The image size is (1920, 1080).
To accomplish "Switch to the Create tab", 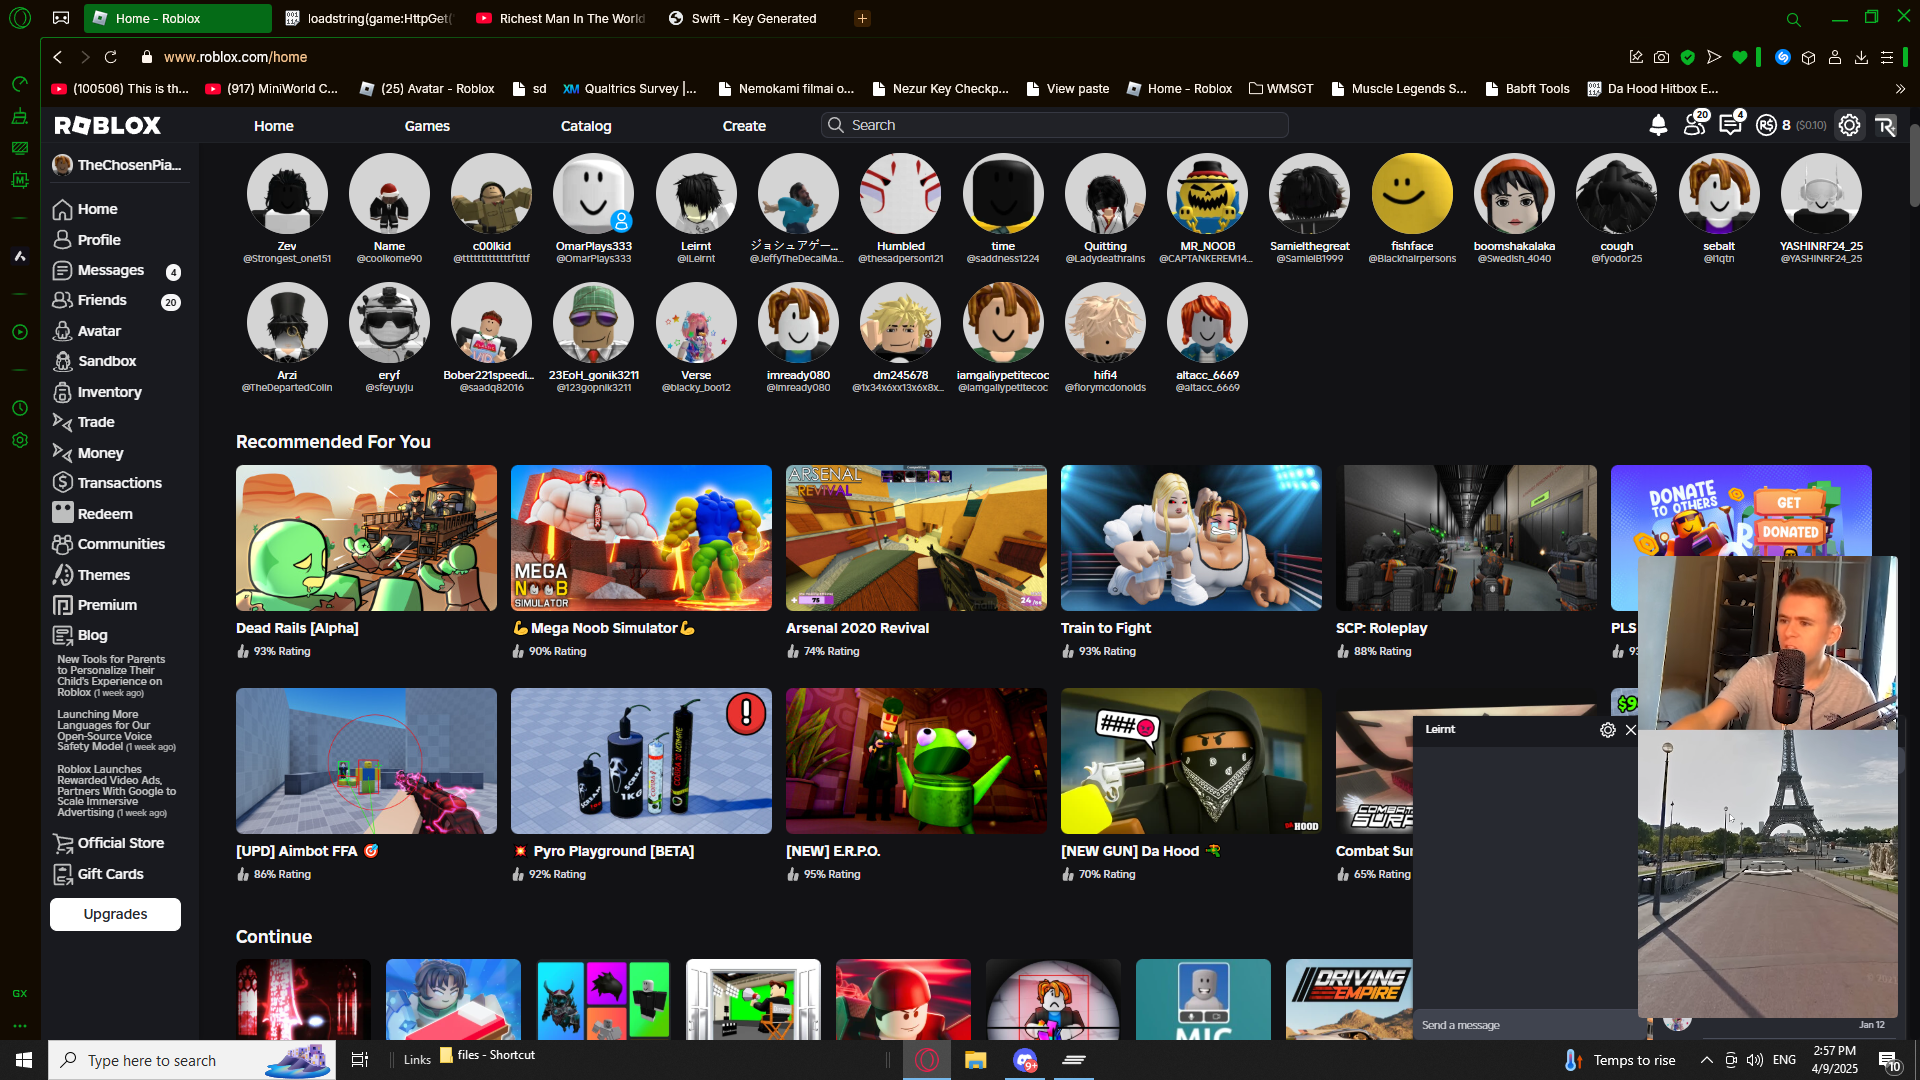I will (744, 126).
